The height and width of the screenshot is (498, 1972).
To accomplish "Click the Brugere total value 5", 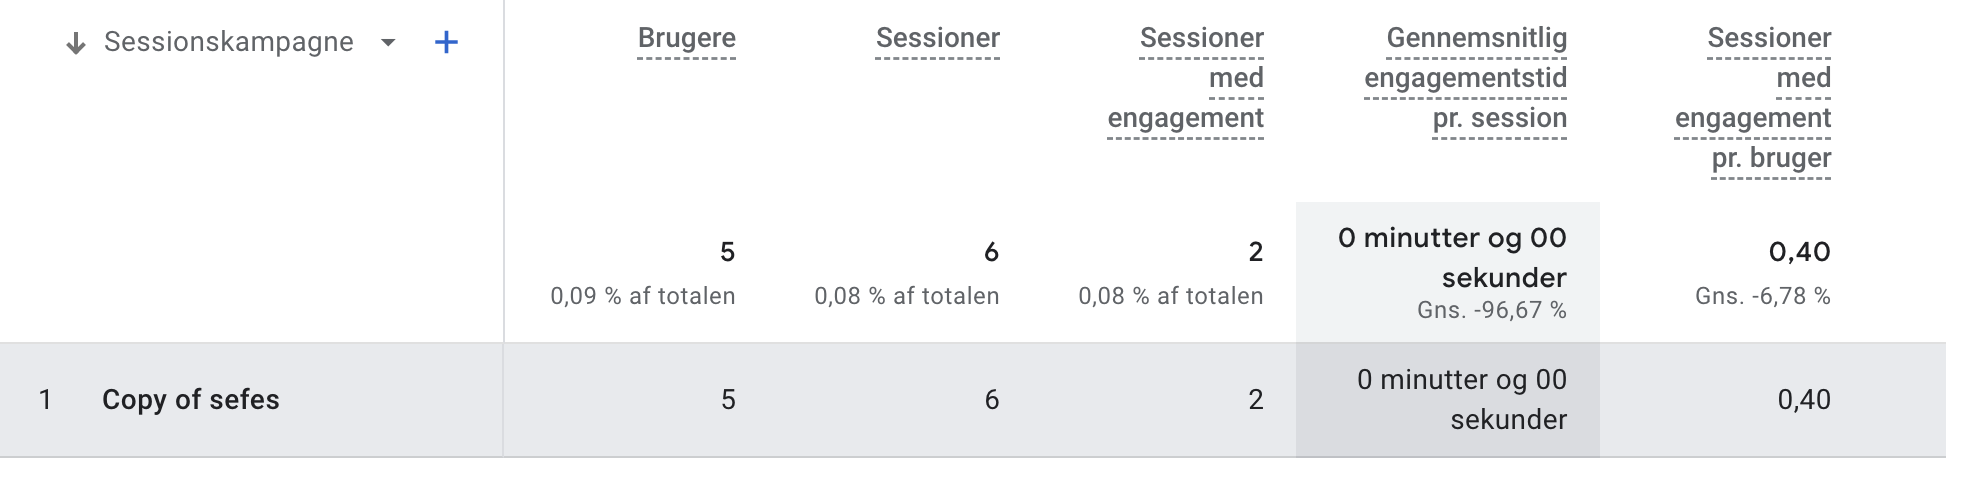I will tap(727, 252).
